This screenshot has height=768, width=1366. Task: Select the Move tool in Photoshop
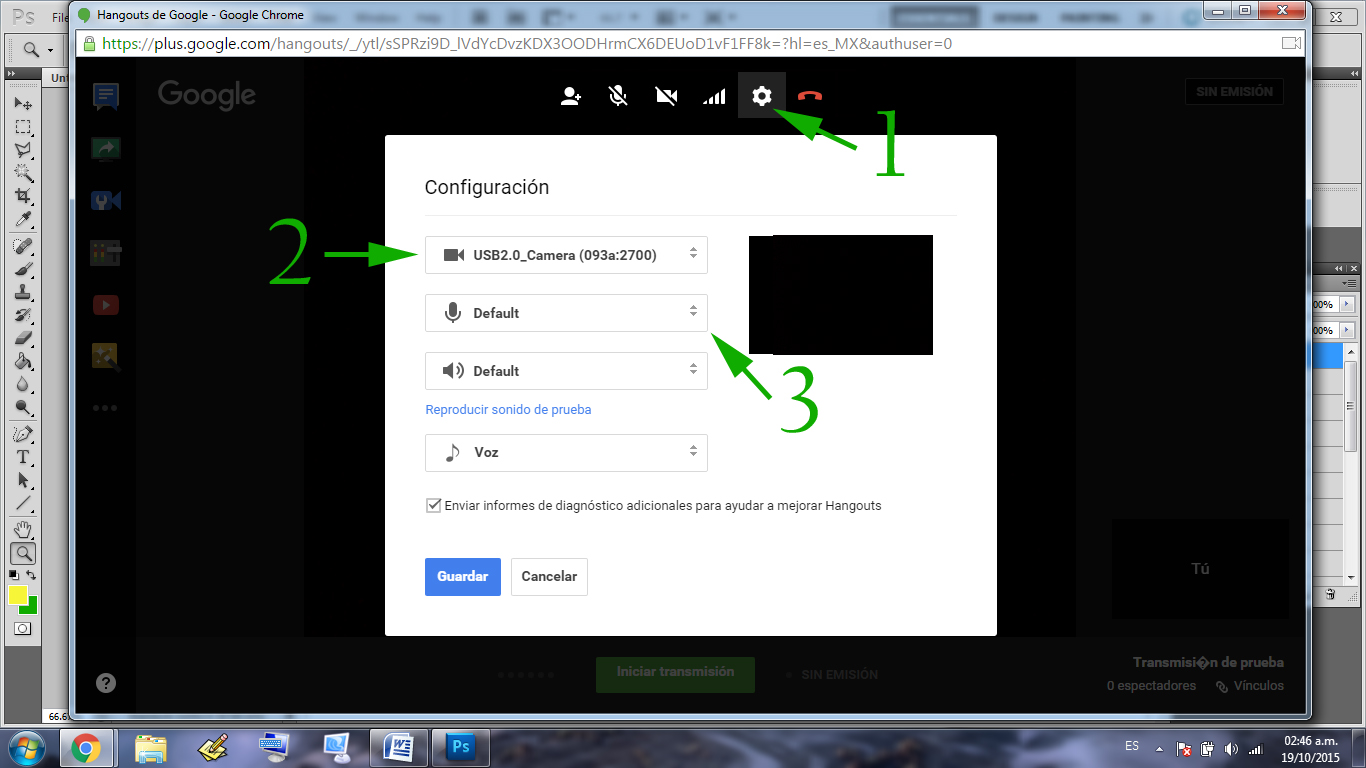click(23, 104)
